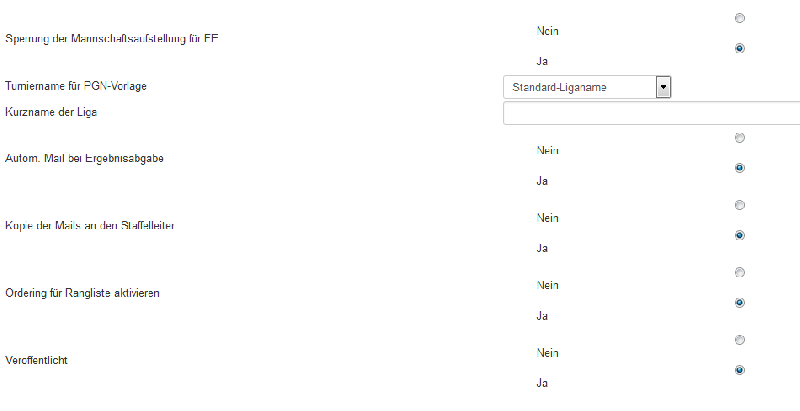Image resolution: width=800 pixels, height=411 pixels.
Task: Set Veröffentlicht to Nein radio button
Action: pos(739,339)
